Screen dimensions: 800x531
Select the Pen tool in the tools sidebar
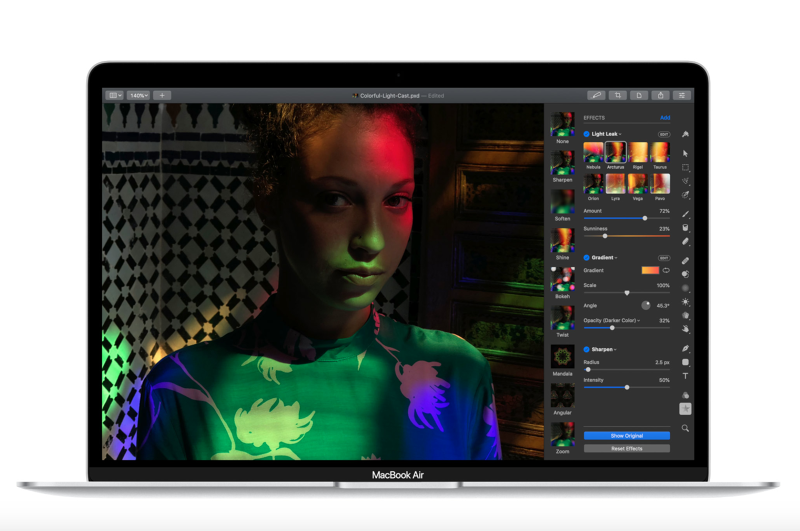click(x=685, y=348)
